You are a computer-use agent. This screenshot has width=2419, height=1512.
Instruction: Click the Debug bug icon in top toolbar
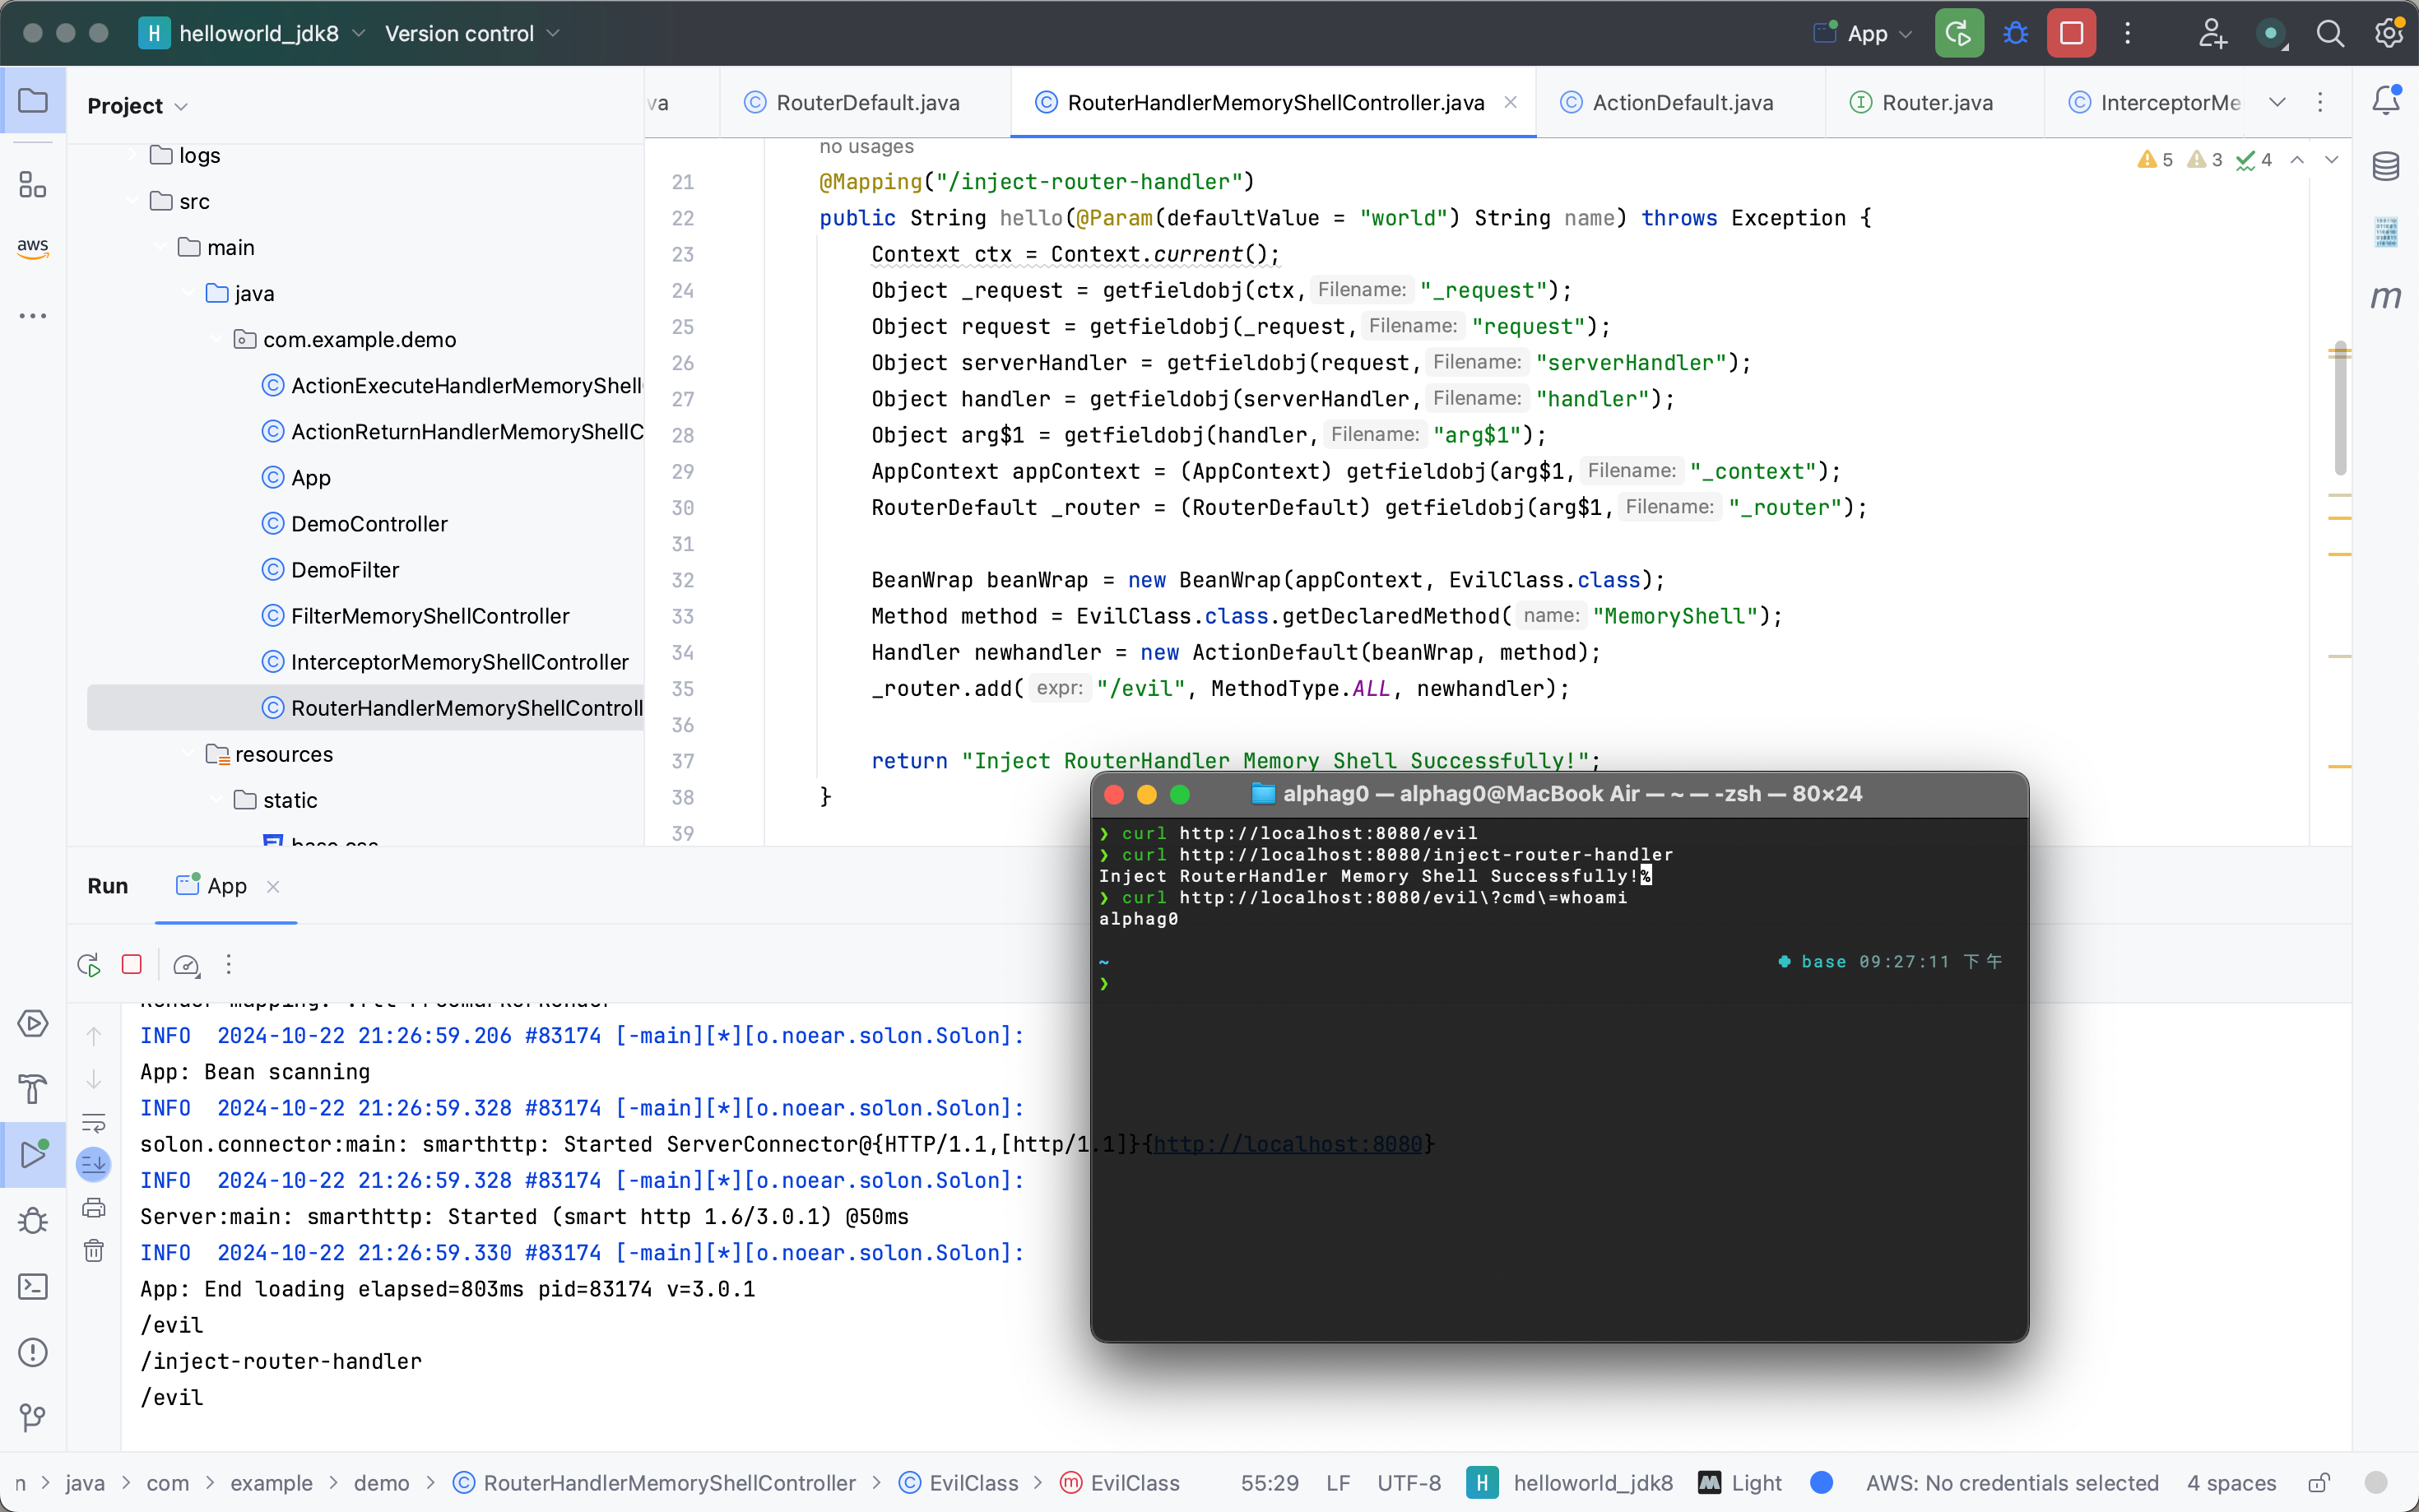pyautogui.click(x=2015, y=33)
